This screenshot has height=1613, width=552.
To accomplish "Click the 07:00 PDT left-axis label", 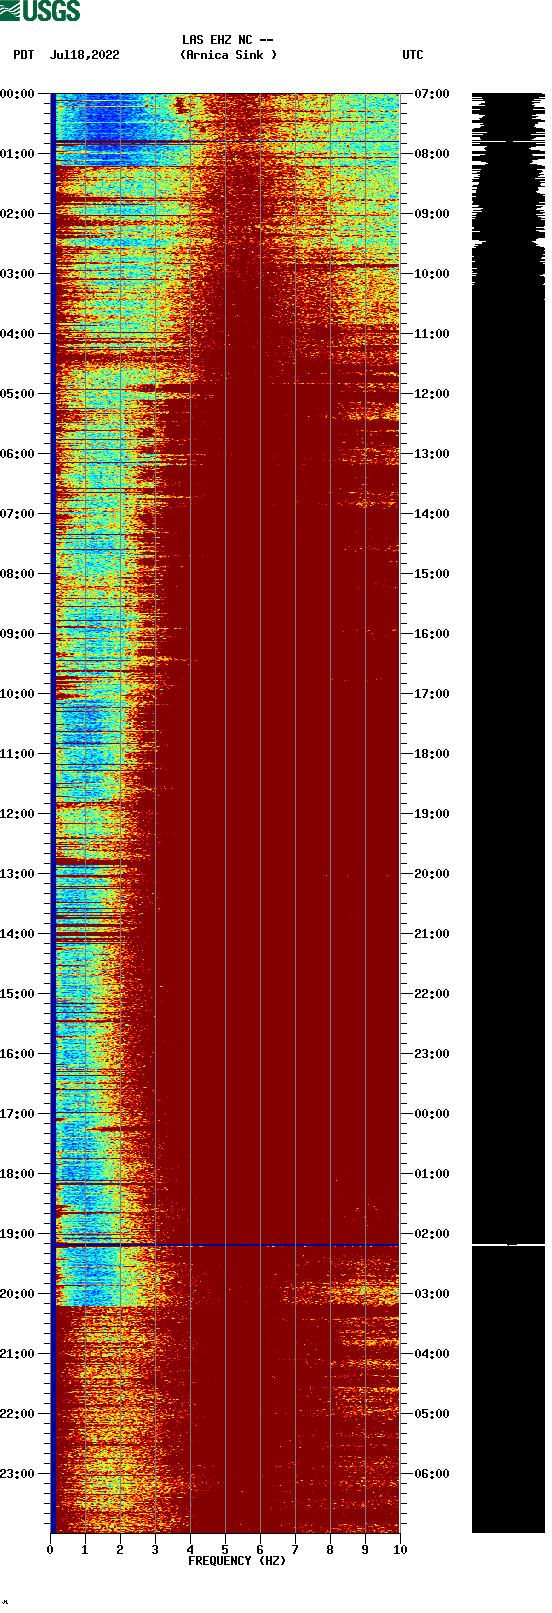I will pos(18,514).
